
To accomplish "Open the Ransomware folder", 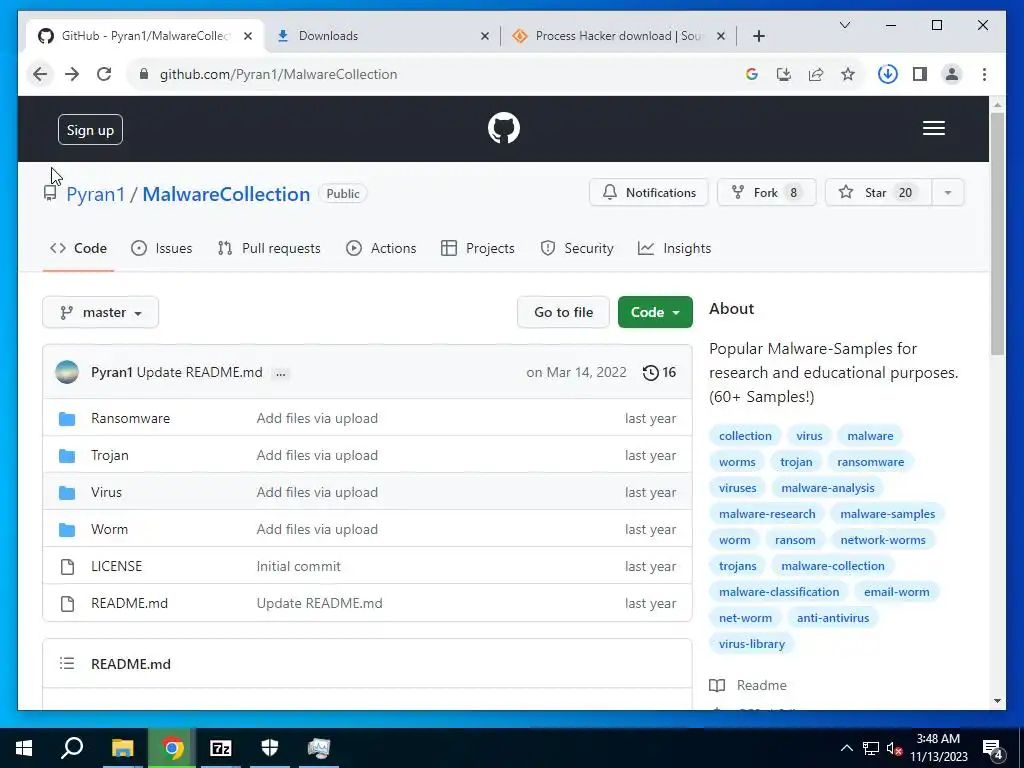I will 131,418.
